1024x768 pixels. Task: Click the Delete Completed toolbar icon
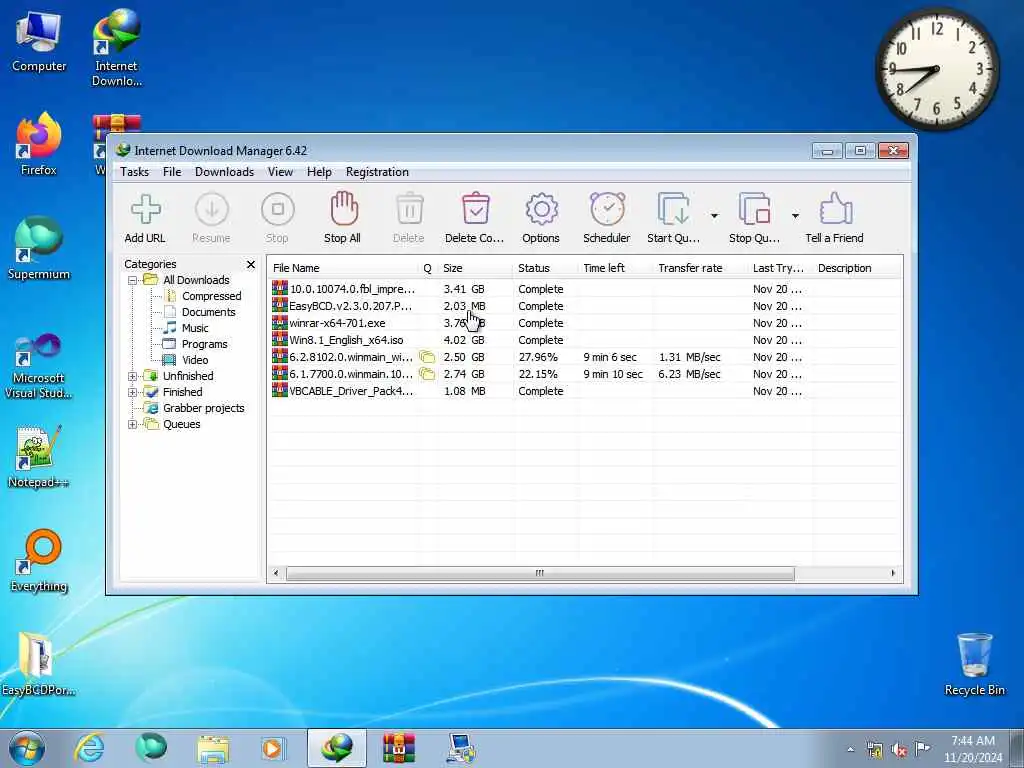click(475, 210)
